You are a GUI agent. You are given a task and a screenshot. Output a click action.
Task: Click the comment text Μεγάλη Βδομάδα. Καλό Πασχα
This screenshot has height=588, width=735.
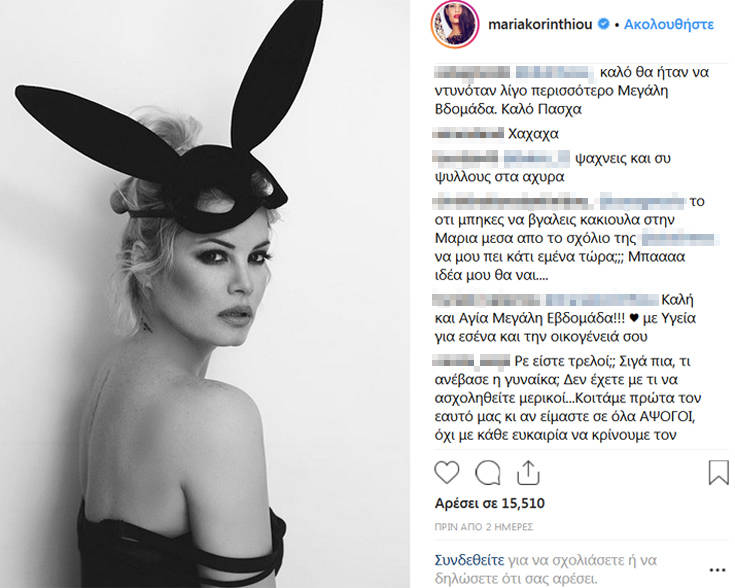(551, 100)
